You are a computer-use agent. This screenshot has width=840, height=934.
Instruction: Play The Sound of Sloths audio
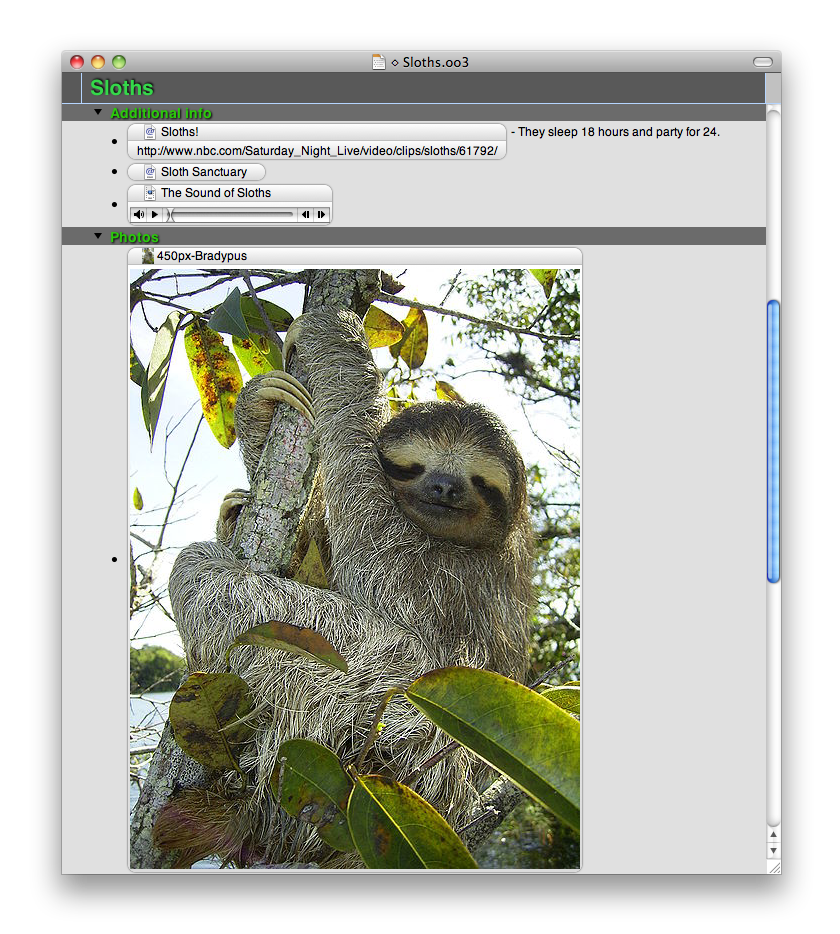pyautogui.click(x=155, y=214)
